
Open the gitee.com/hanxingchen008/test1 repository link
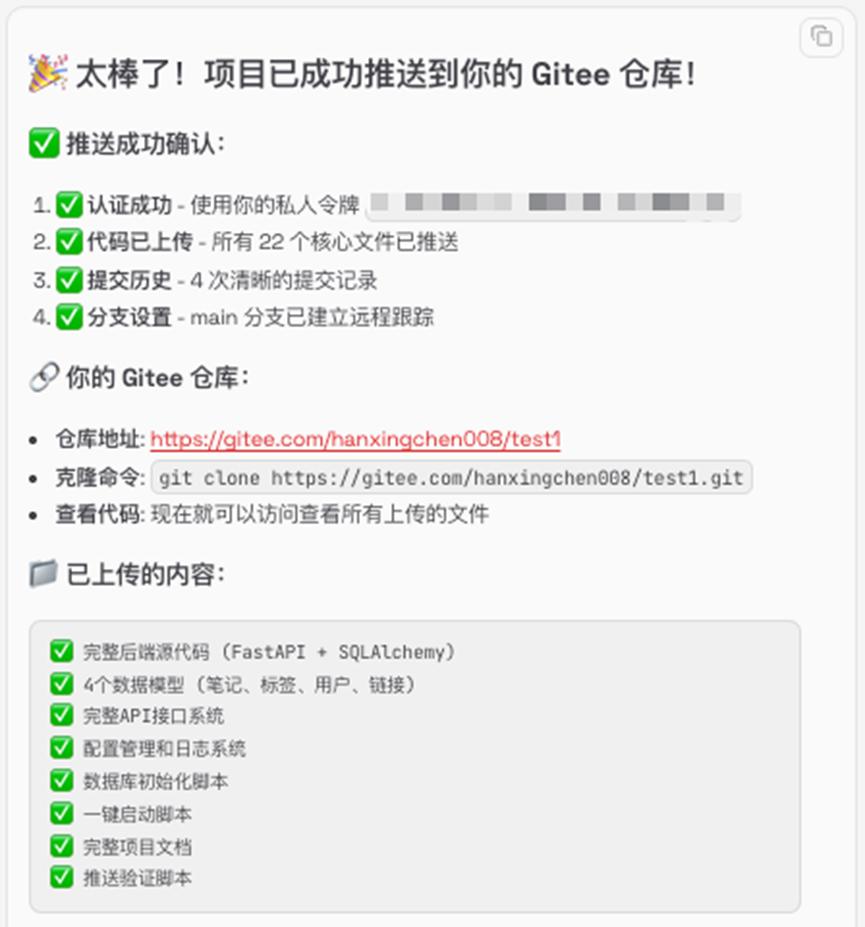[x=355, y=439]
